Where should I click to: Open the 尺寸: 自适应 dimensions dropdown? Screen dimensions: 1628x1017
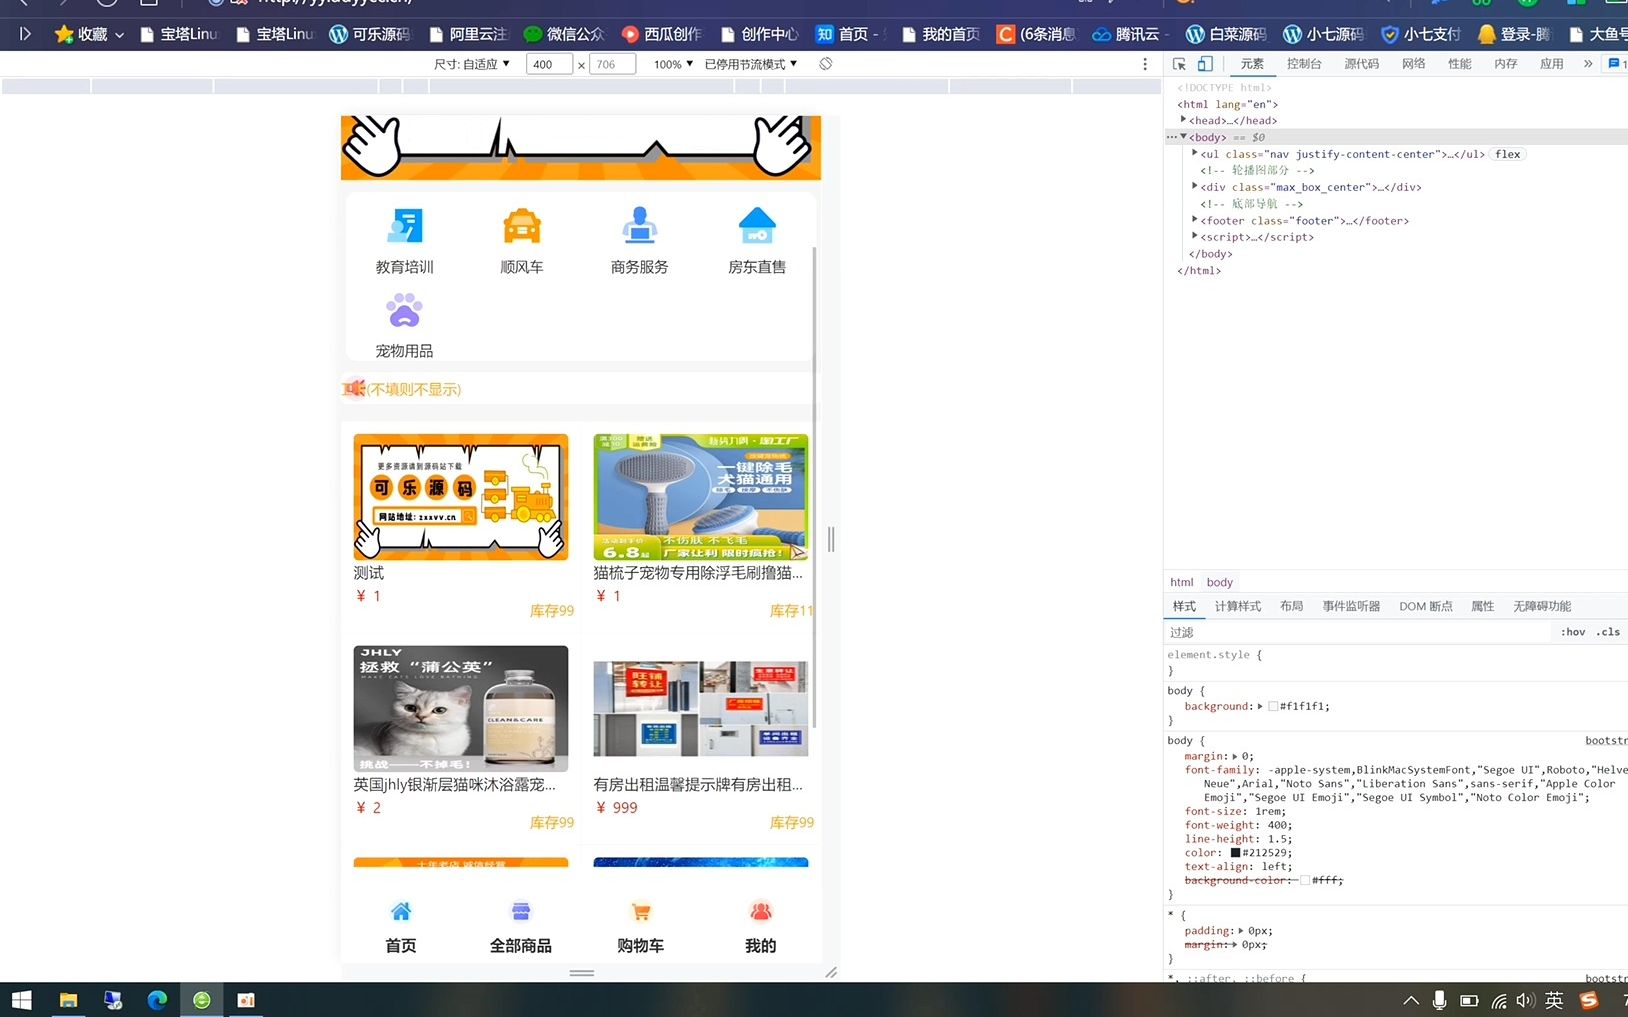(472, 64)
